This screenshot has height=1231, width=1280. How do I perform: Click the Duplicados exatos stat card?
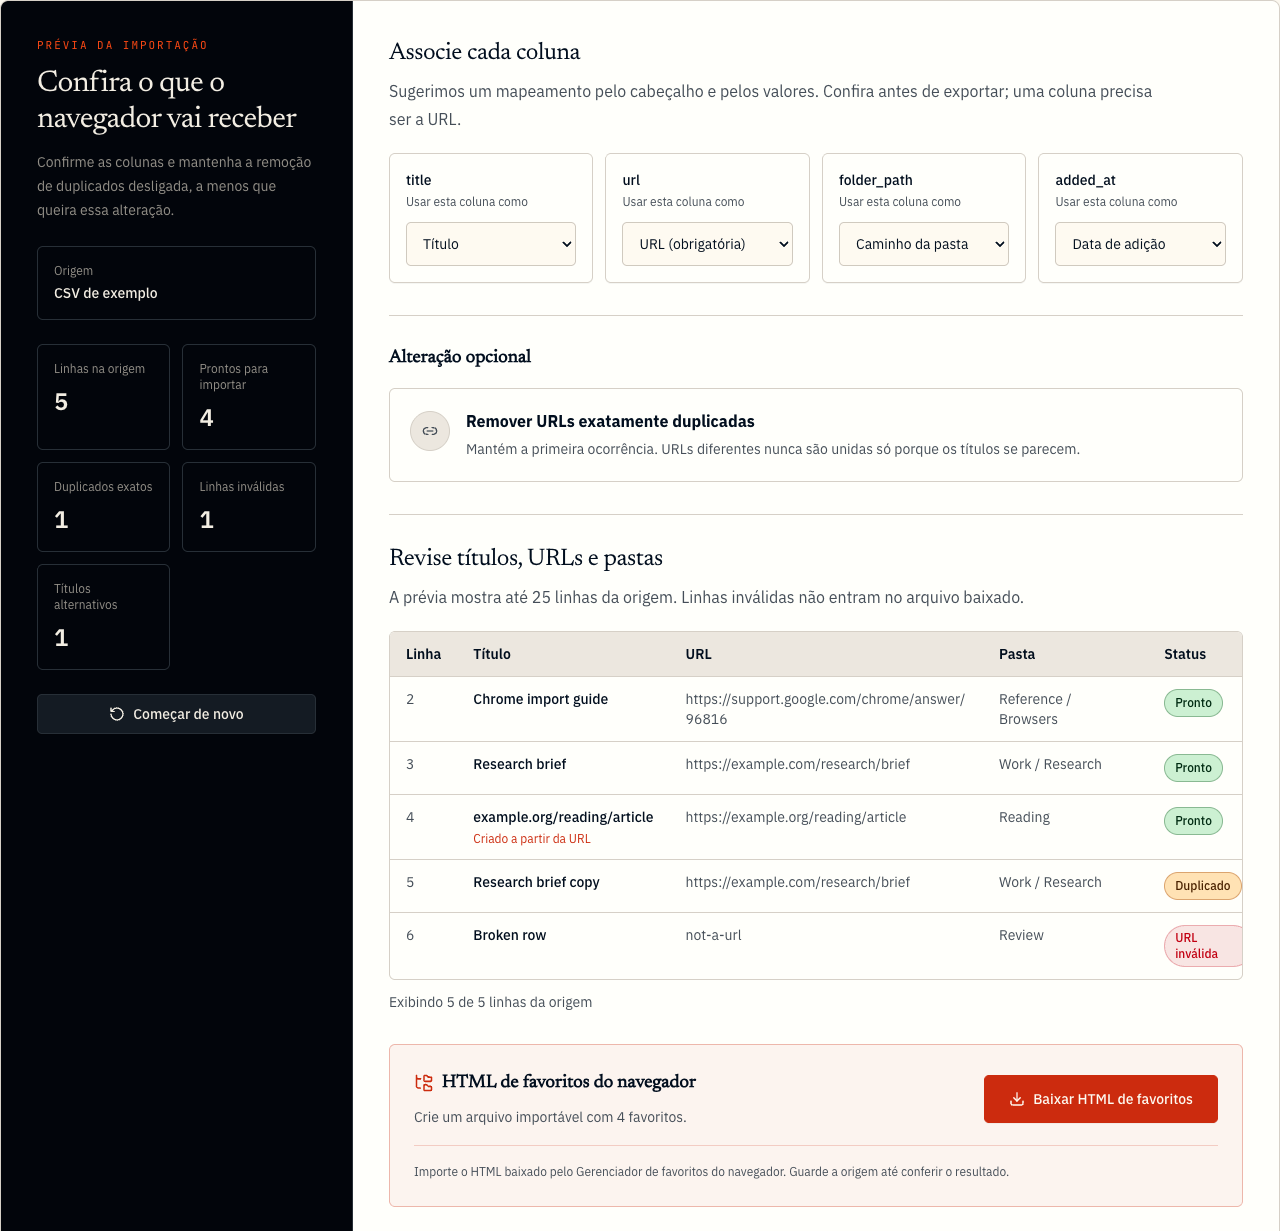(103, 507)
